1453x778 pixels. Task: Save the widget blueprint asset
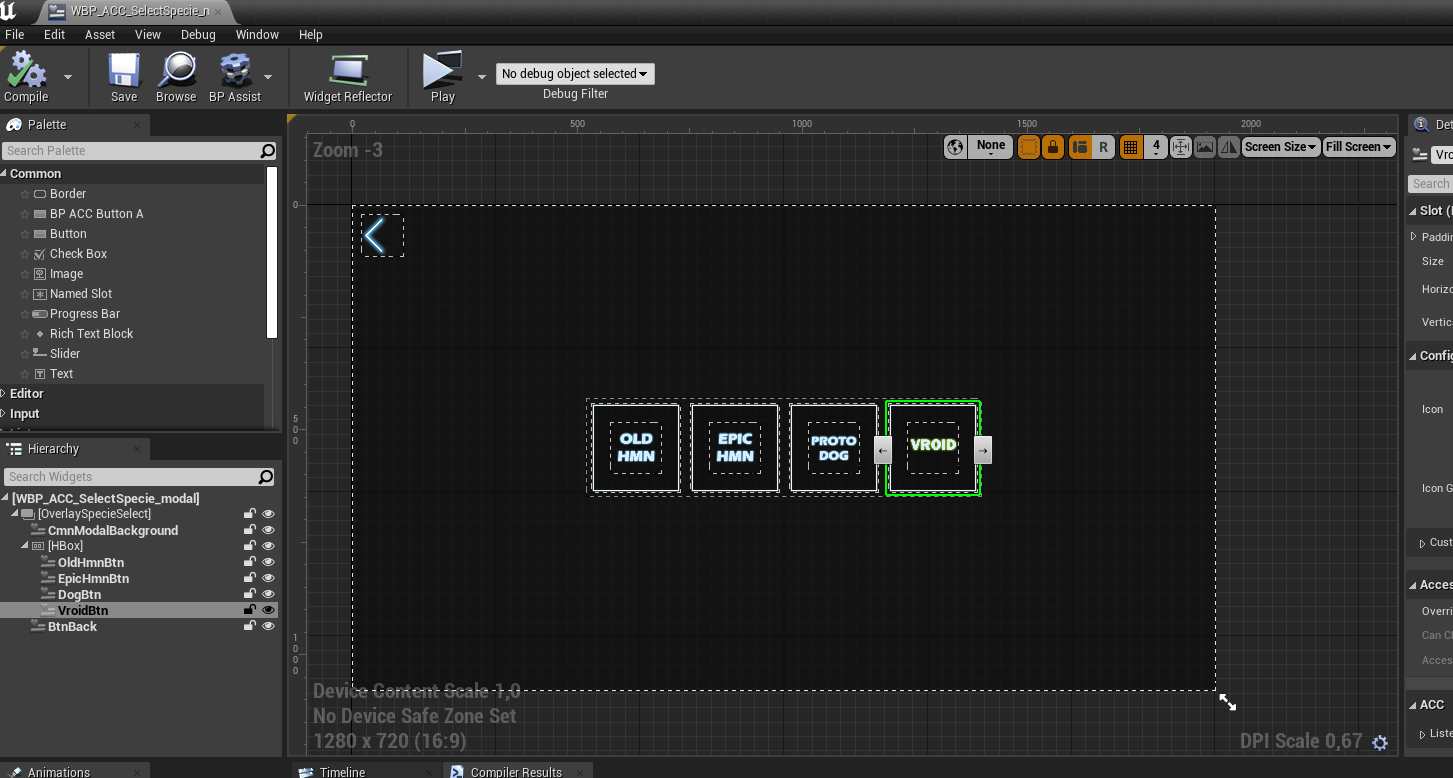(x=123, y=77)
